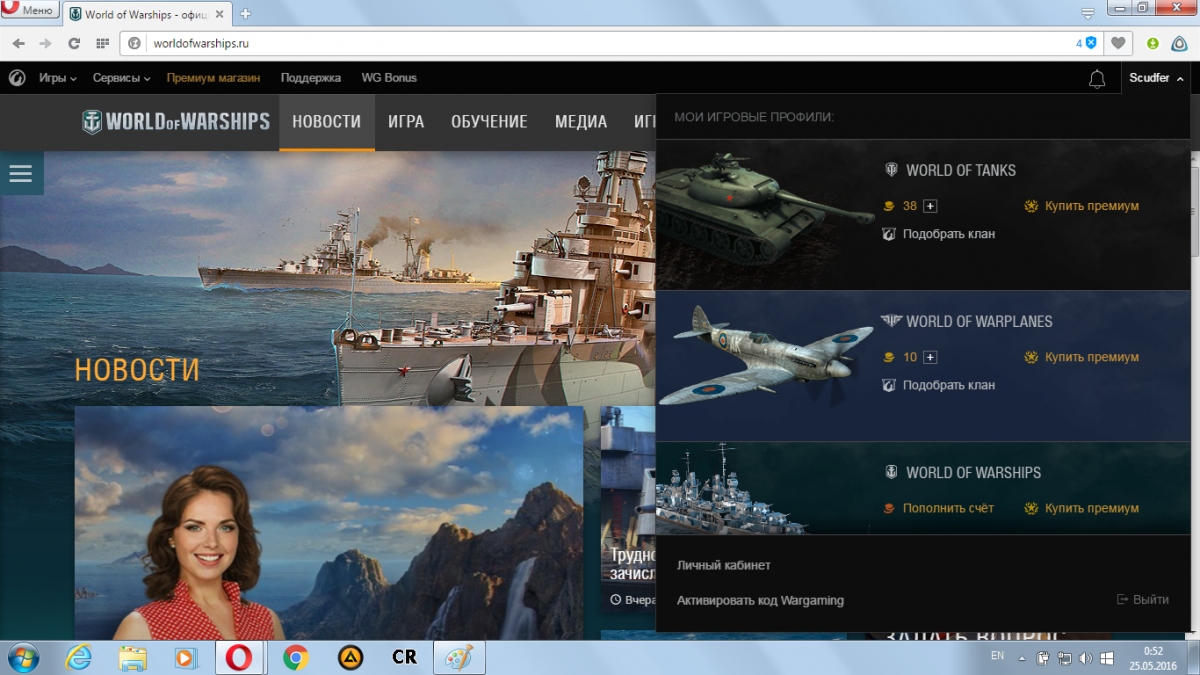Open the yellow triangle app in taskbar

point(350,657)
